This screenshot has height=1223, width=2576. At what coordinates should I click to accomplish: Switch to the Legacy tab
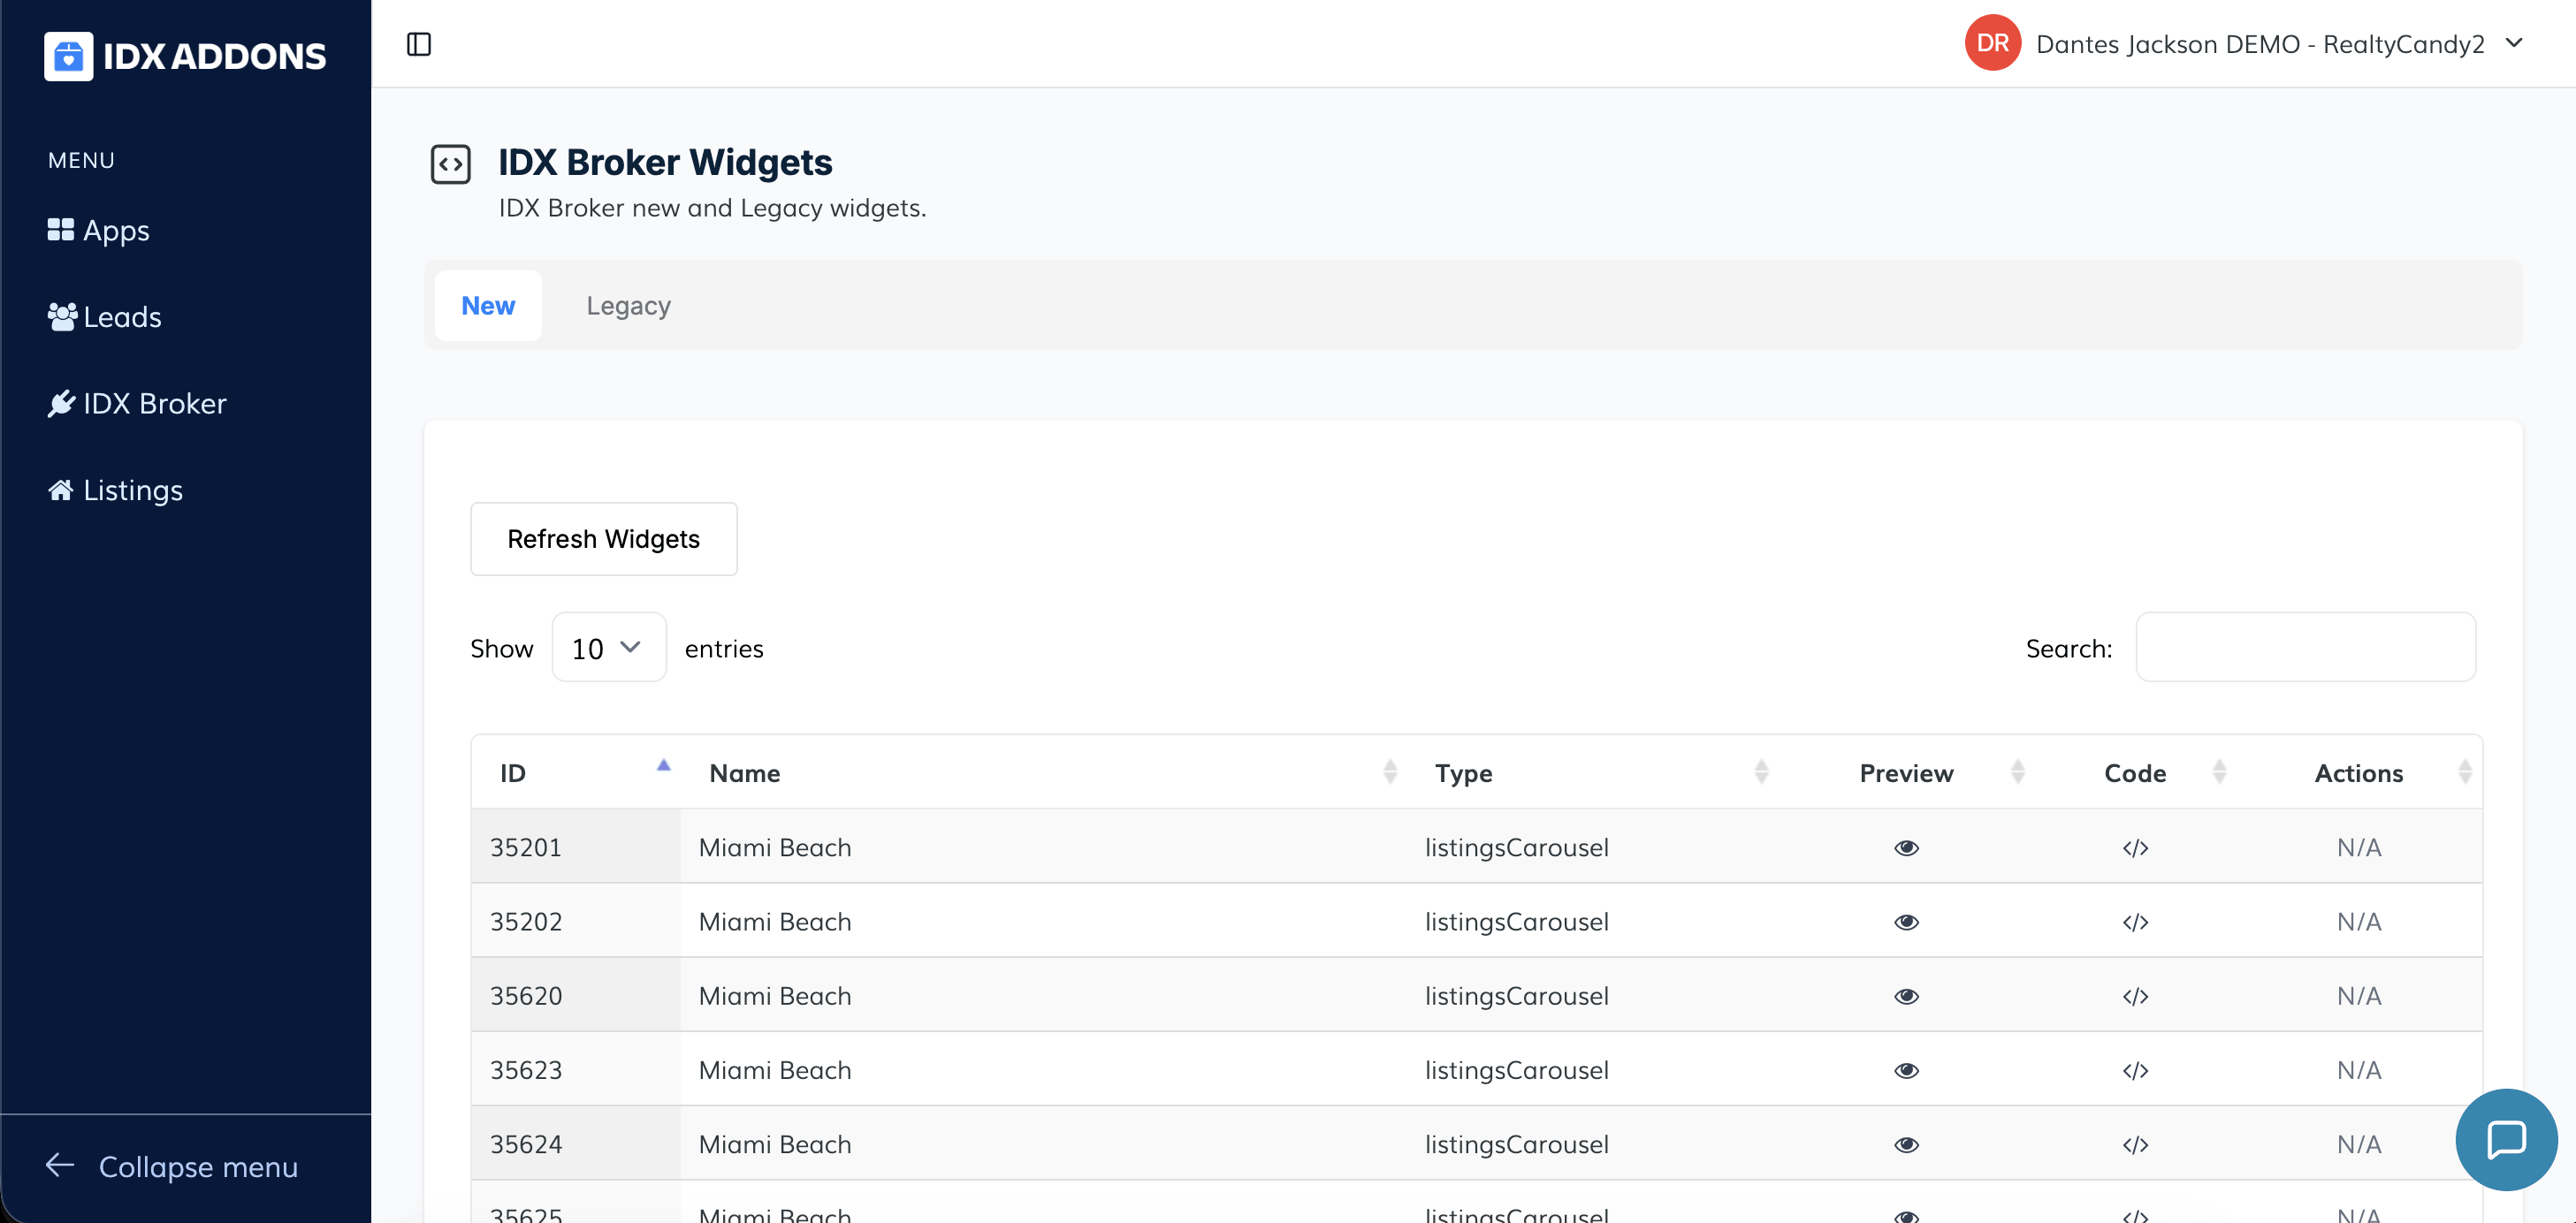click(628, 306)
